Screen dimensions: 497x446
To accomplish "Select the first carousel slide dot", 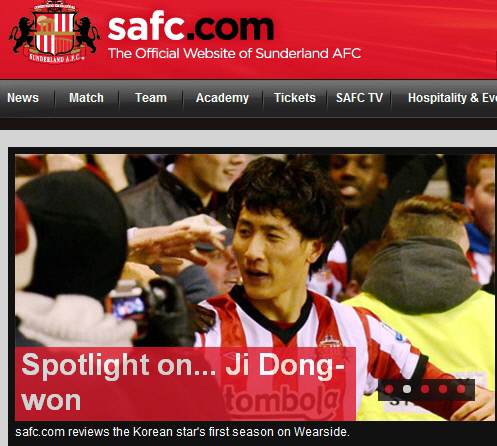I will click(389, 389).
